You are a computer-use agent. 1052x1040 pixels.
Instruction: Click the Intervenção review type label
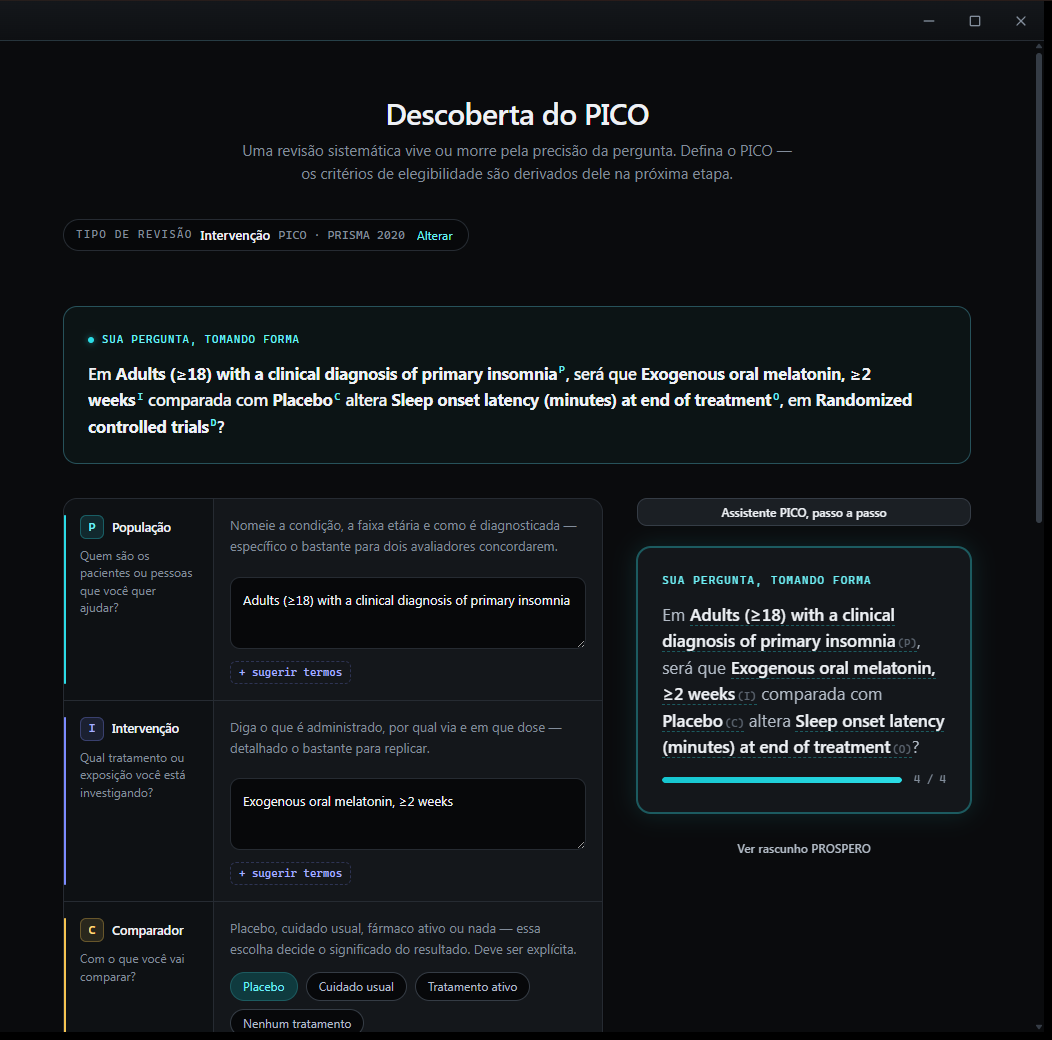click(235, 236)
